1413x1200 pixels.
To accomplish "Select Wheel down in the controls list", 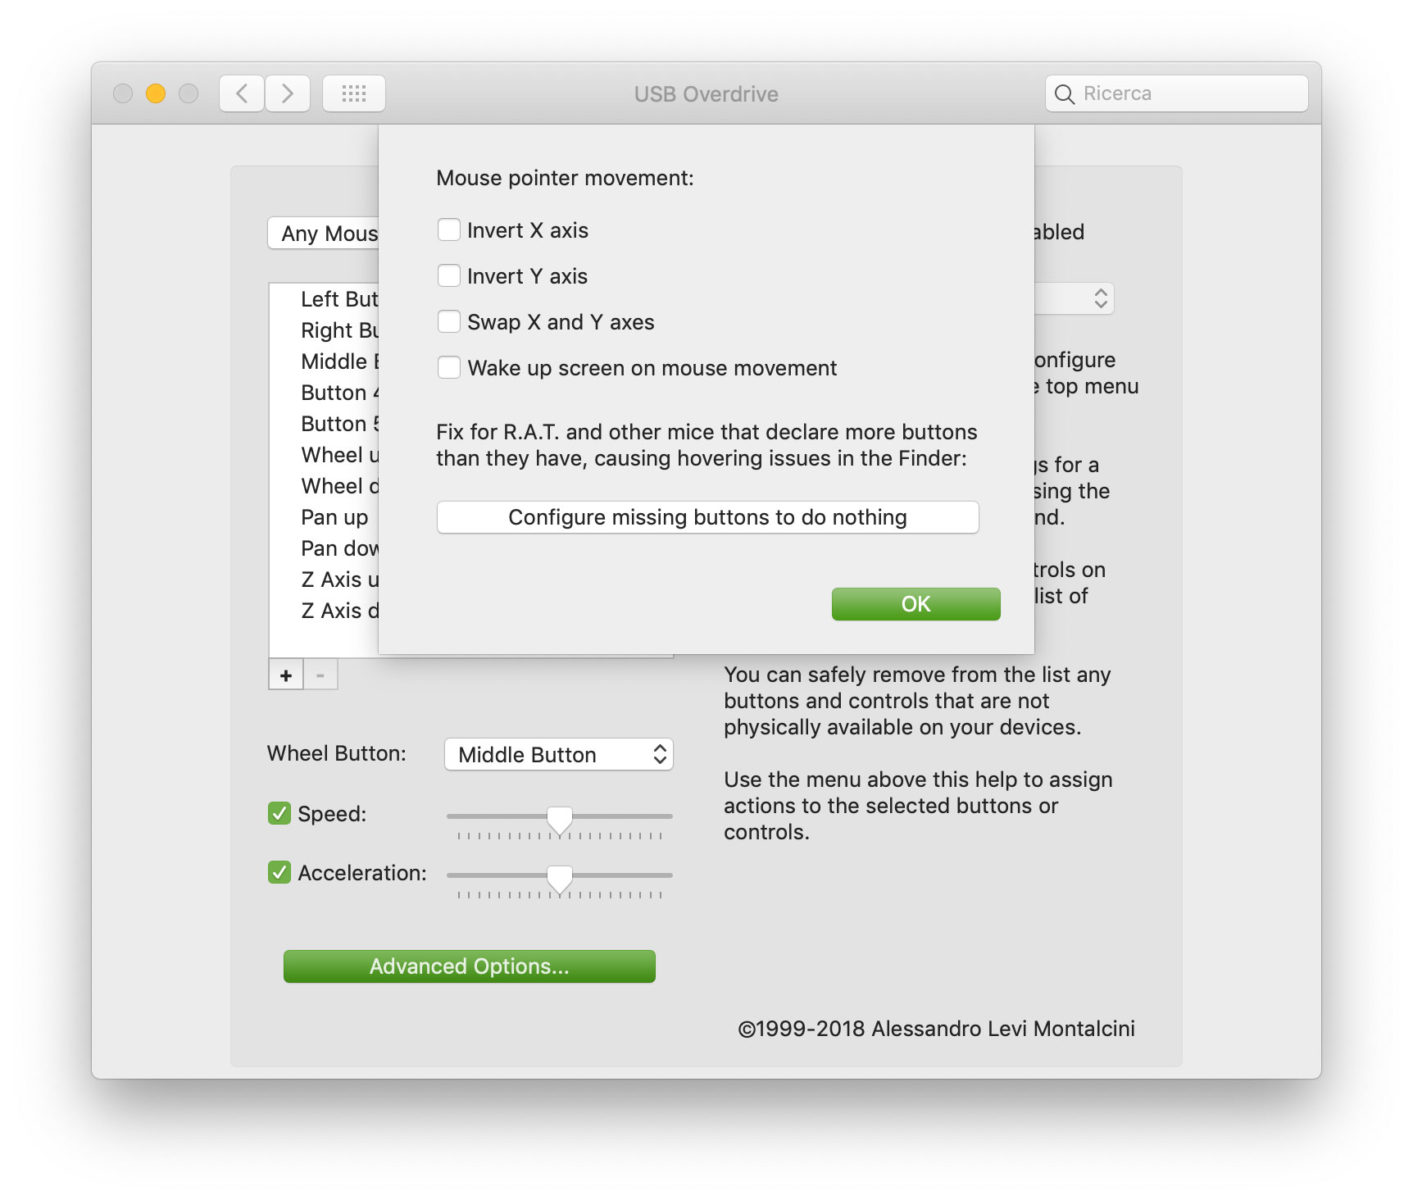I will (x=324, y=486).
